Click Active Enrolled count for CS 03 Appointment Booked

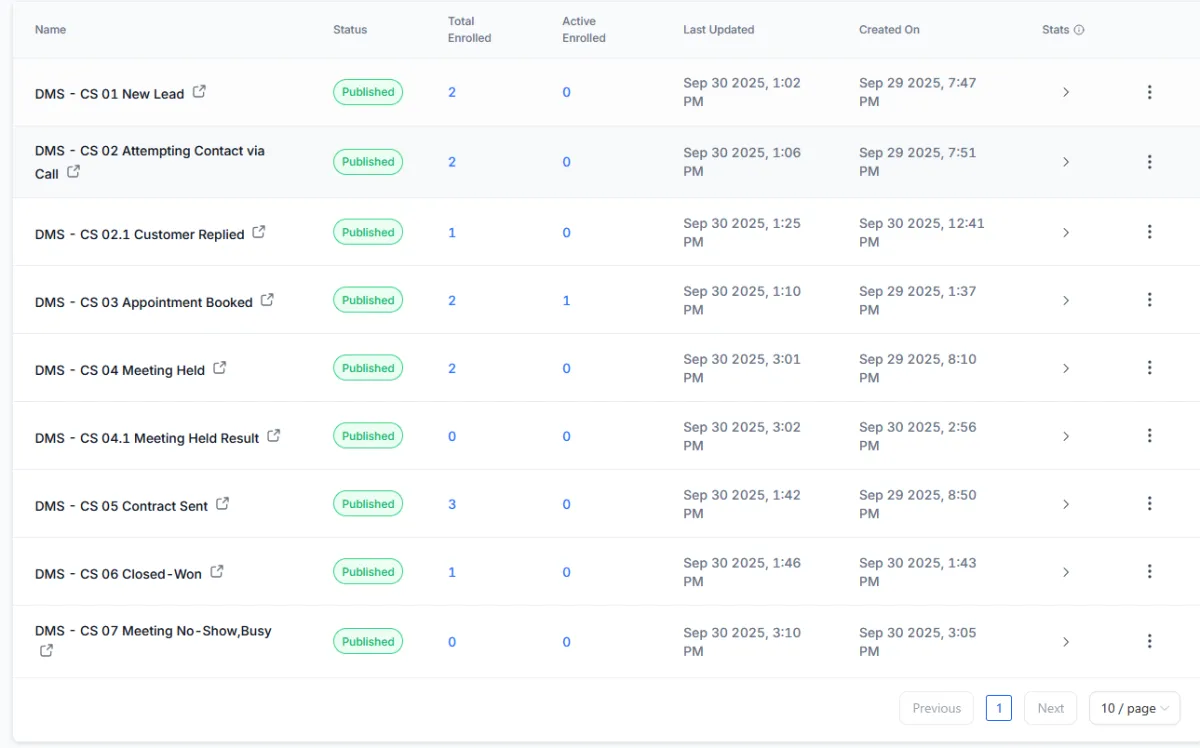pyautogui.click(x=566, y=300)
